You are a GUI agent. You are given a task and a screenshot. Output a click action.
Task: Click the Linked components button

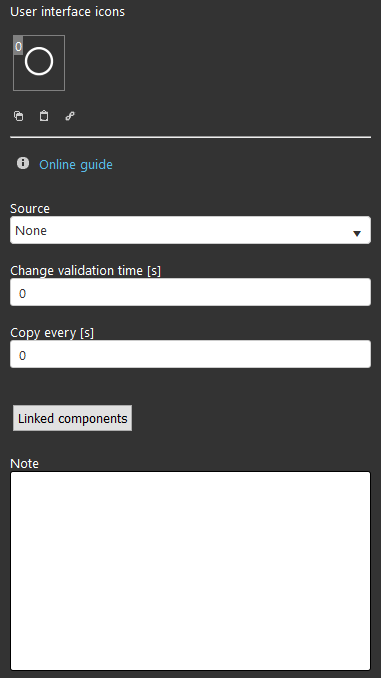point(72,418)
